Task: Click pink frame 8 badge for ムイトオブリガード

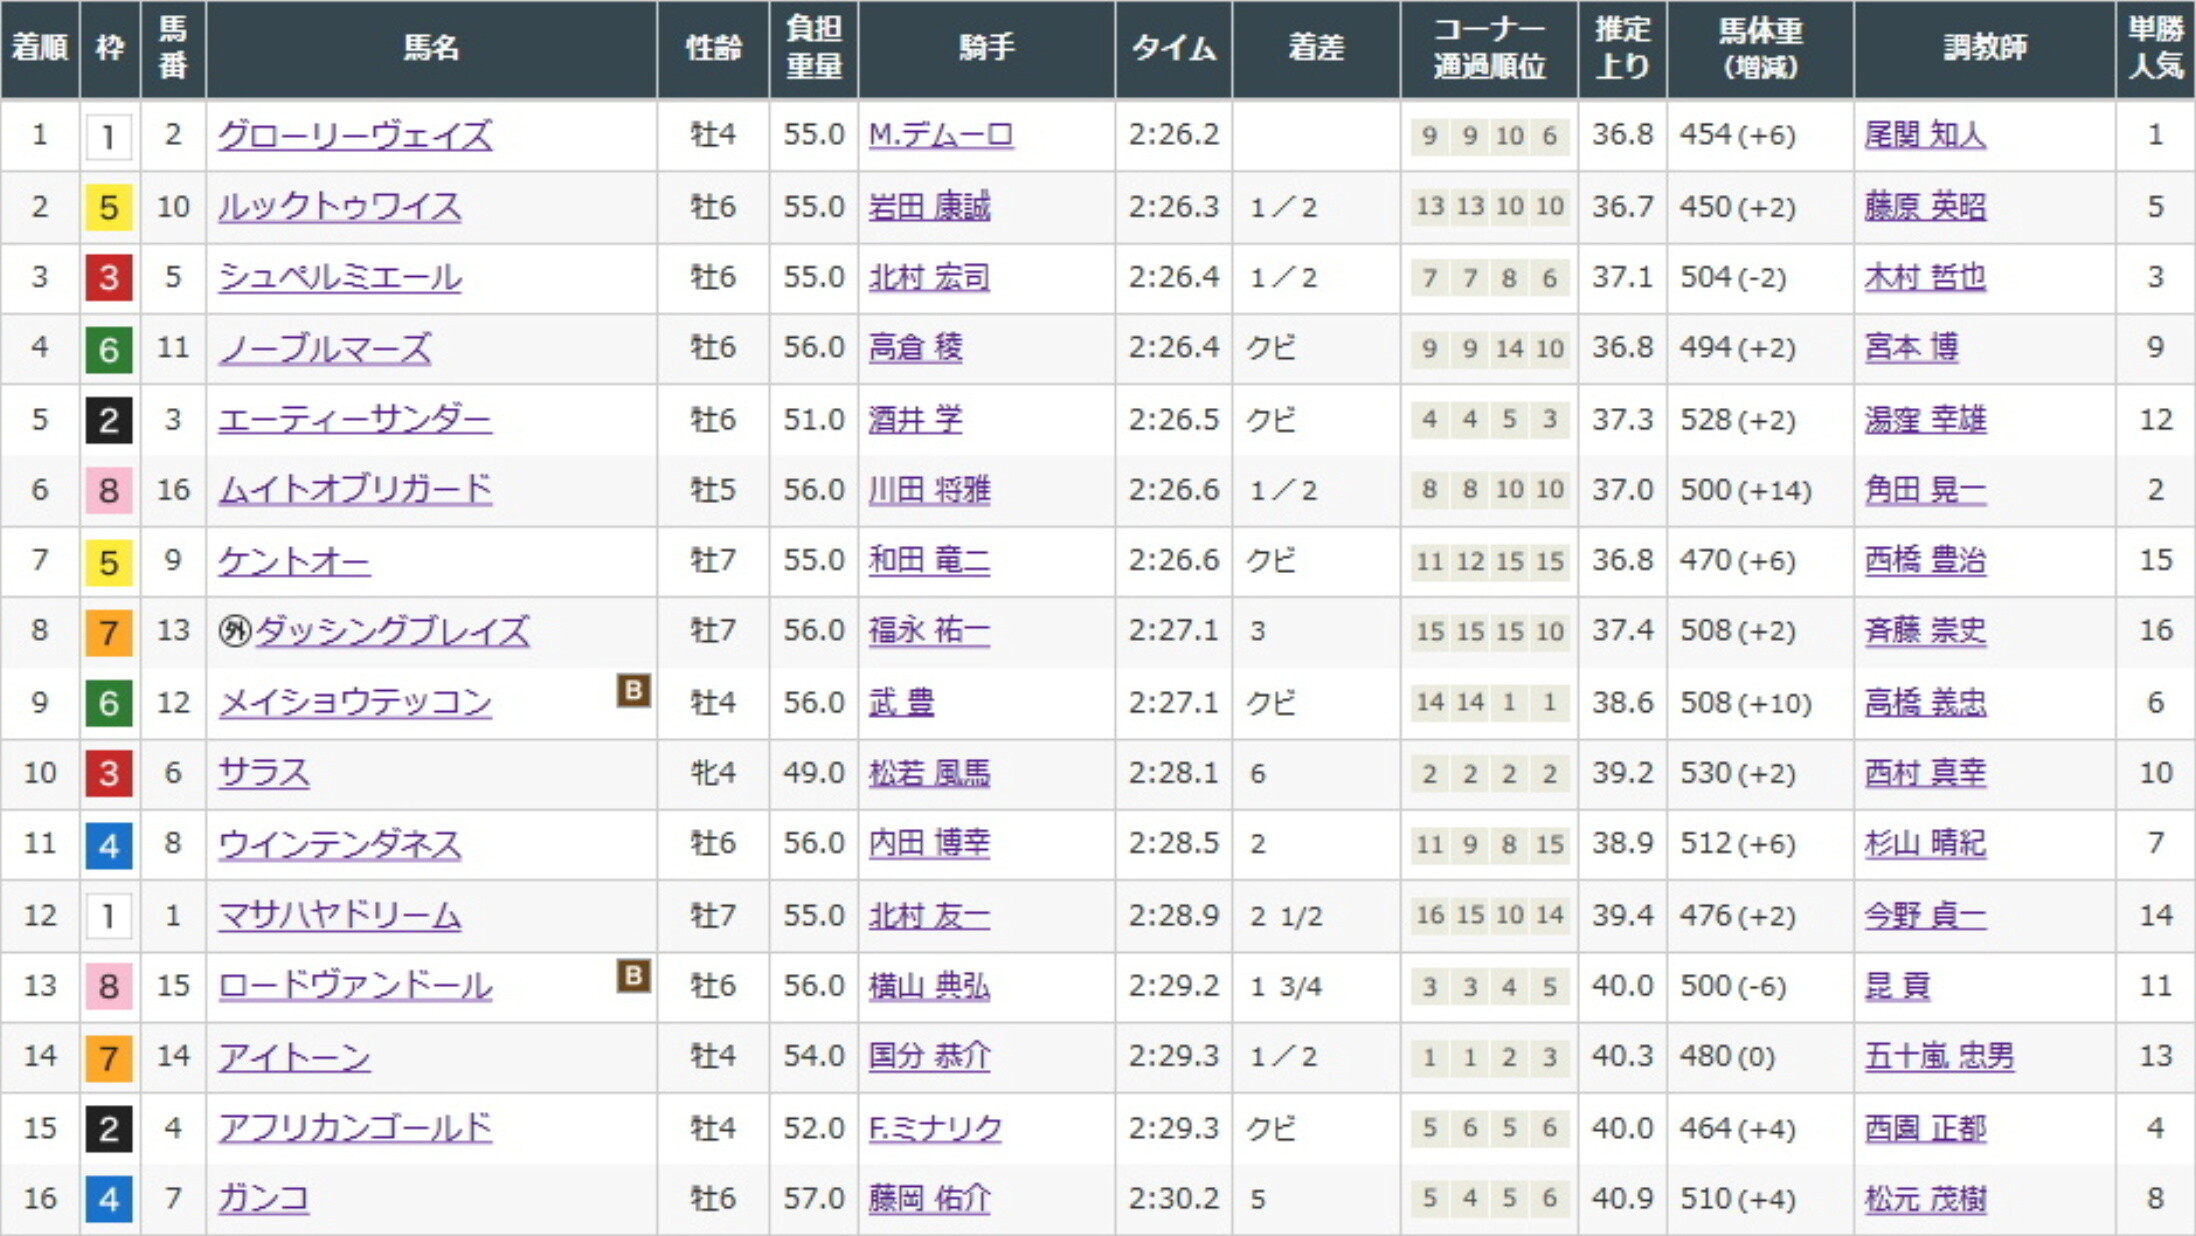Action: click(109, 491)
